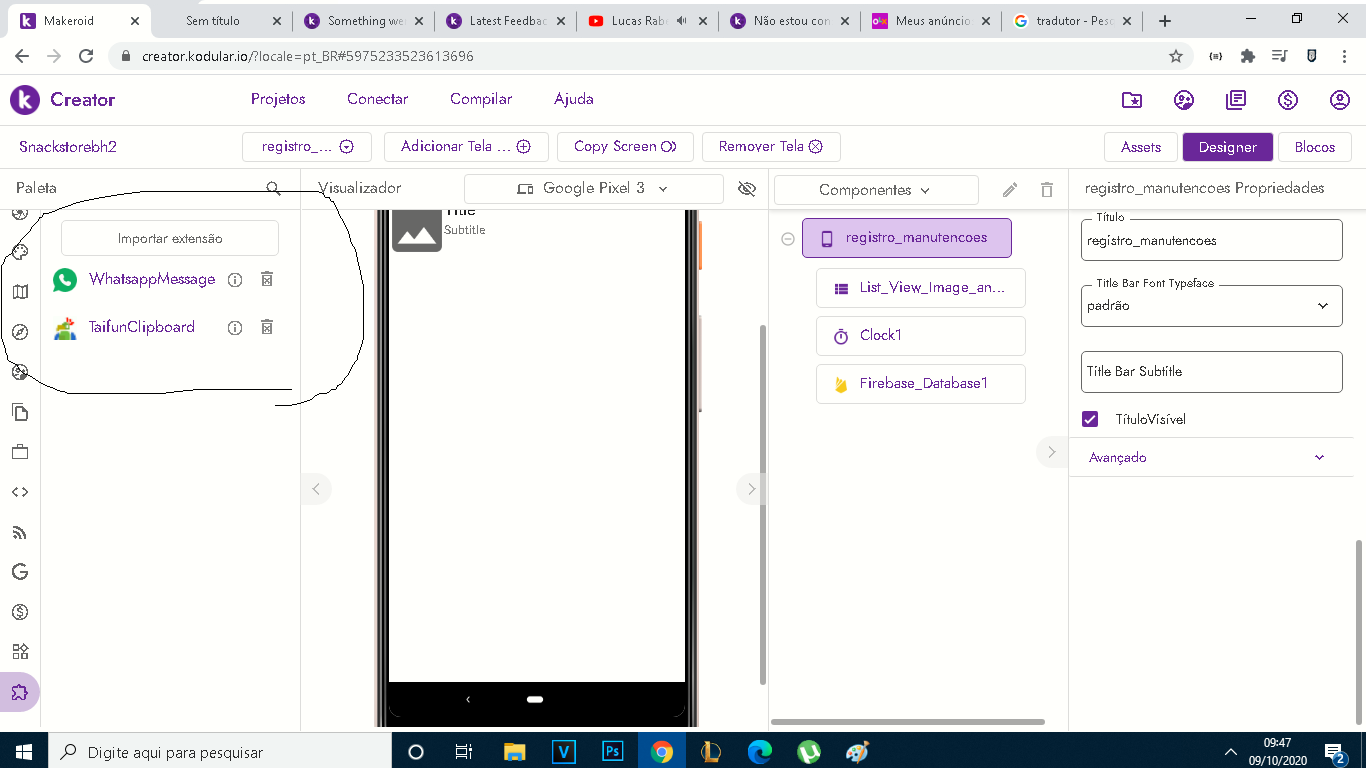Open the account profile icon
Image resolution: width=1366 pixels, height=768 pixels.
pyautogui.click(x=1340, y=100)
